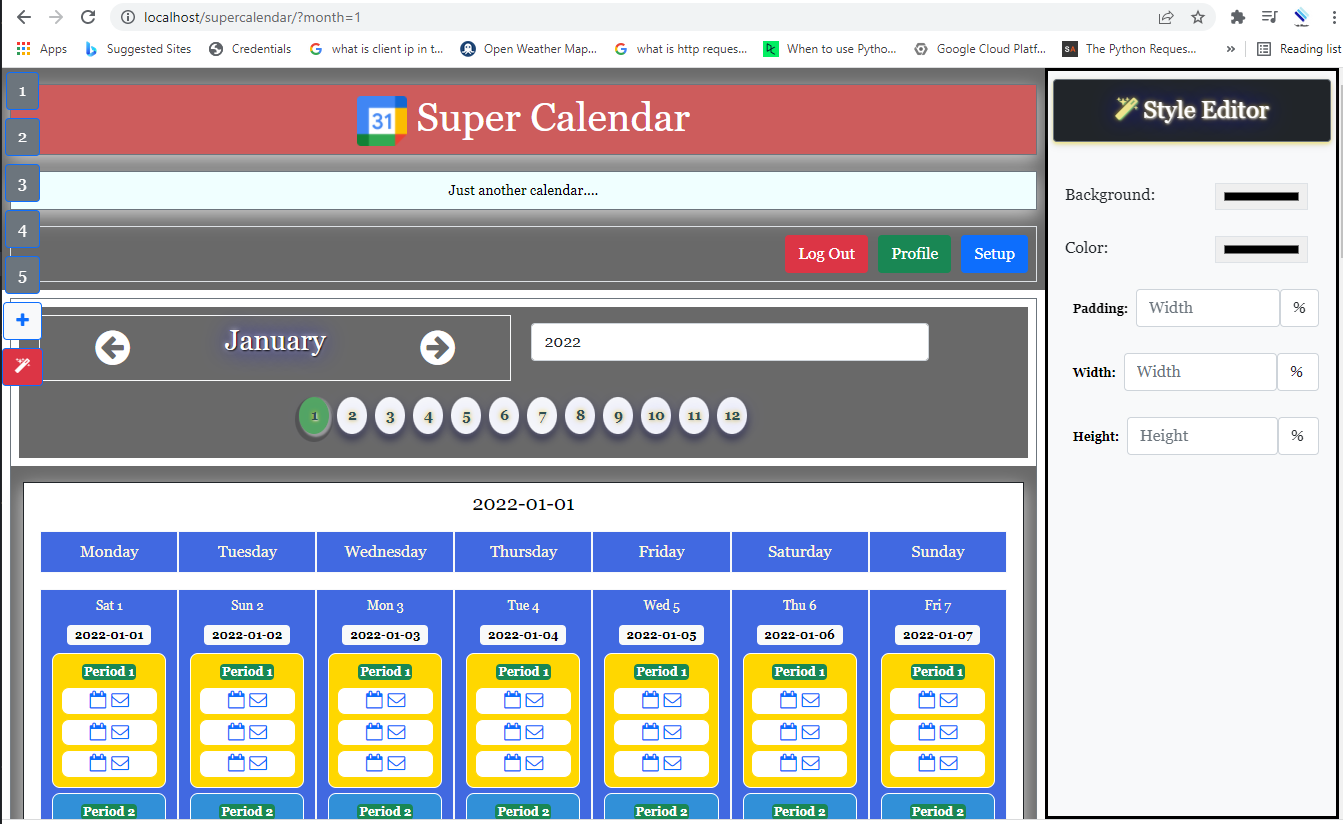The width and height of the screenshot is (1343, 824).
Task: Click the % unit button beside Padding
Action: click(x=1299, y=308)
